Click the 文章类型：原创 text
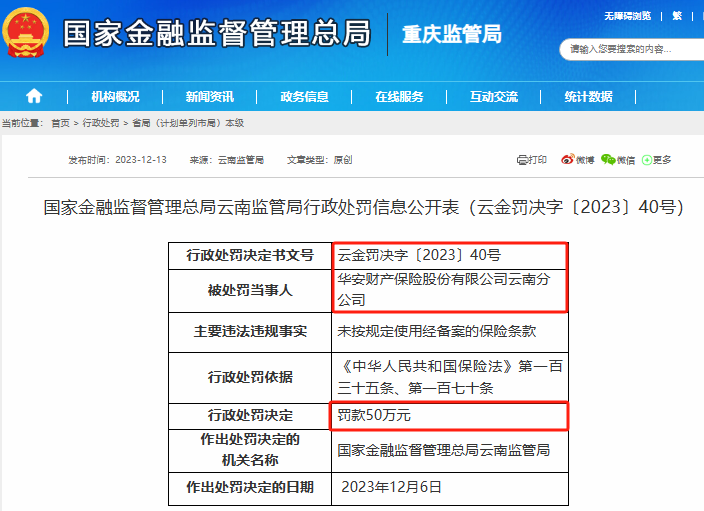The width and height of the screenshot is (704, 511). click(x=320, y=160)
